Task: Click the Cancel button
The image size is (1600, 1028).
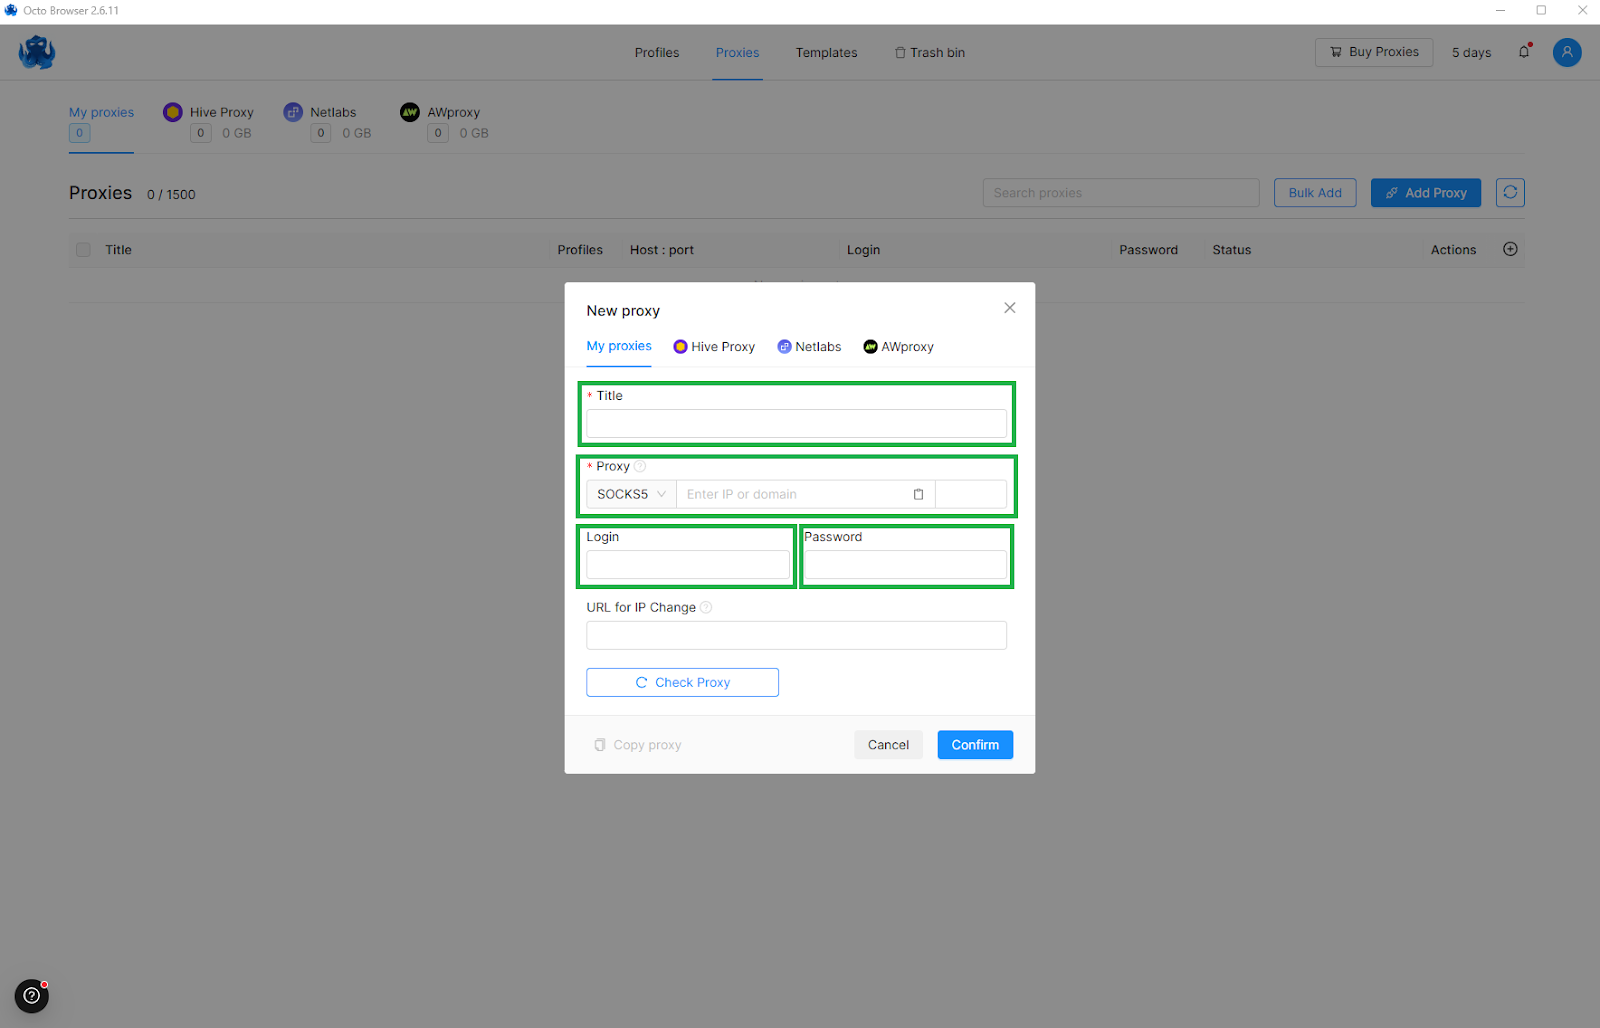Action: (888, 745)
